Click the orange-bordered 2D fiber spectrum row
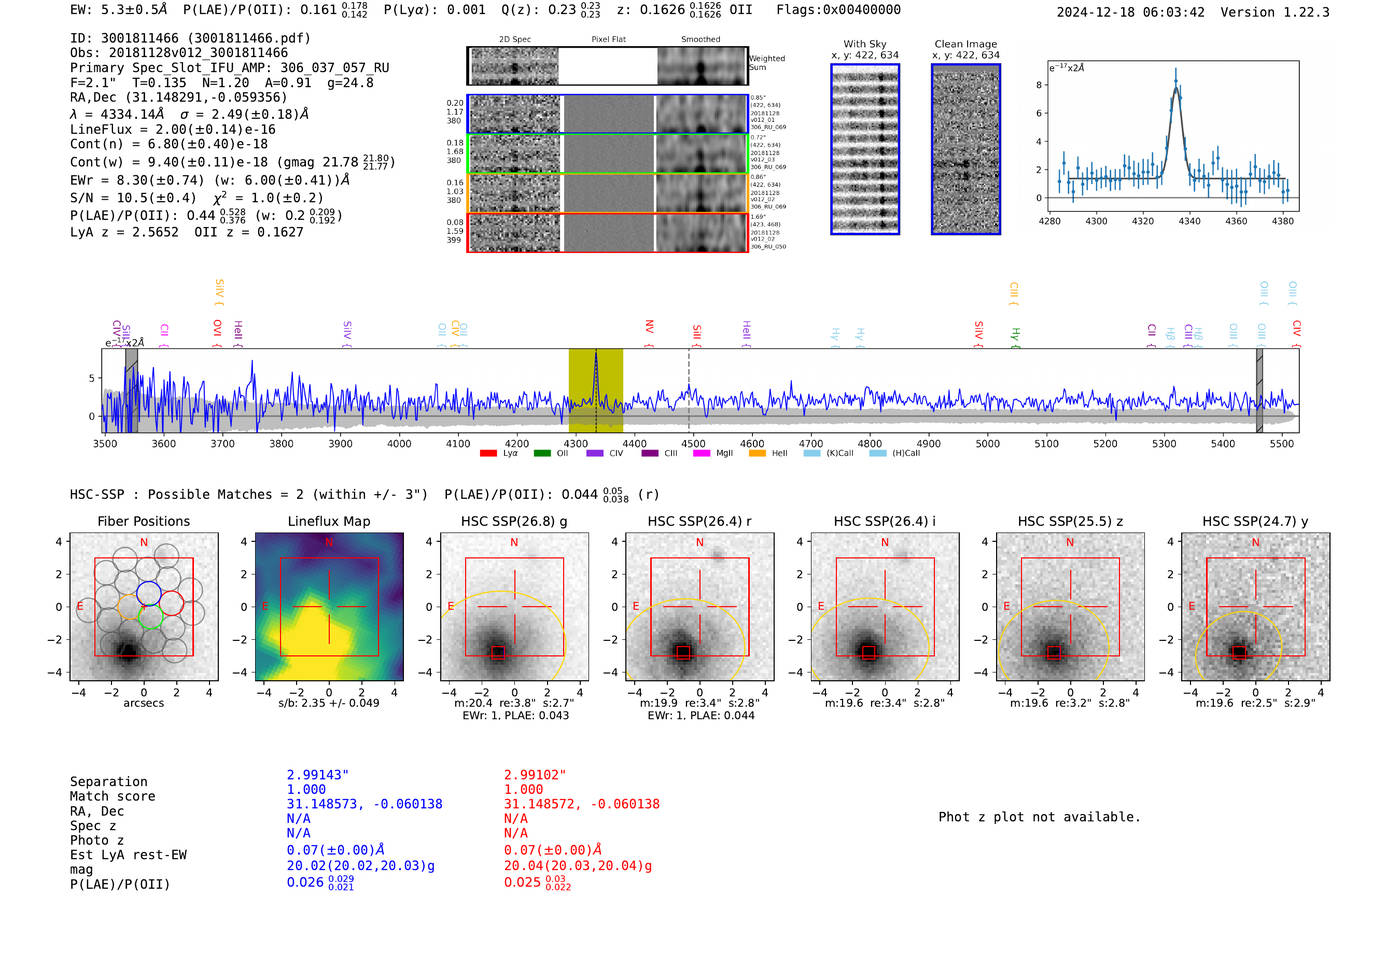The width and height of the screenshot is (1400, 953). 608,193
